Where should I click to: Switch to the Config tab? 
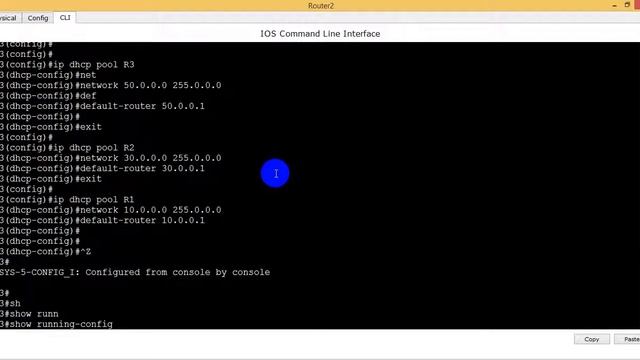point(38,18)
